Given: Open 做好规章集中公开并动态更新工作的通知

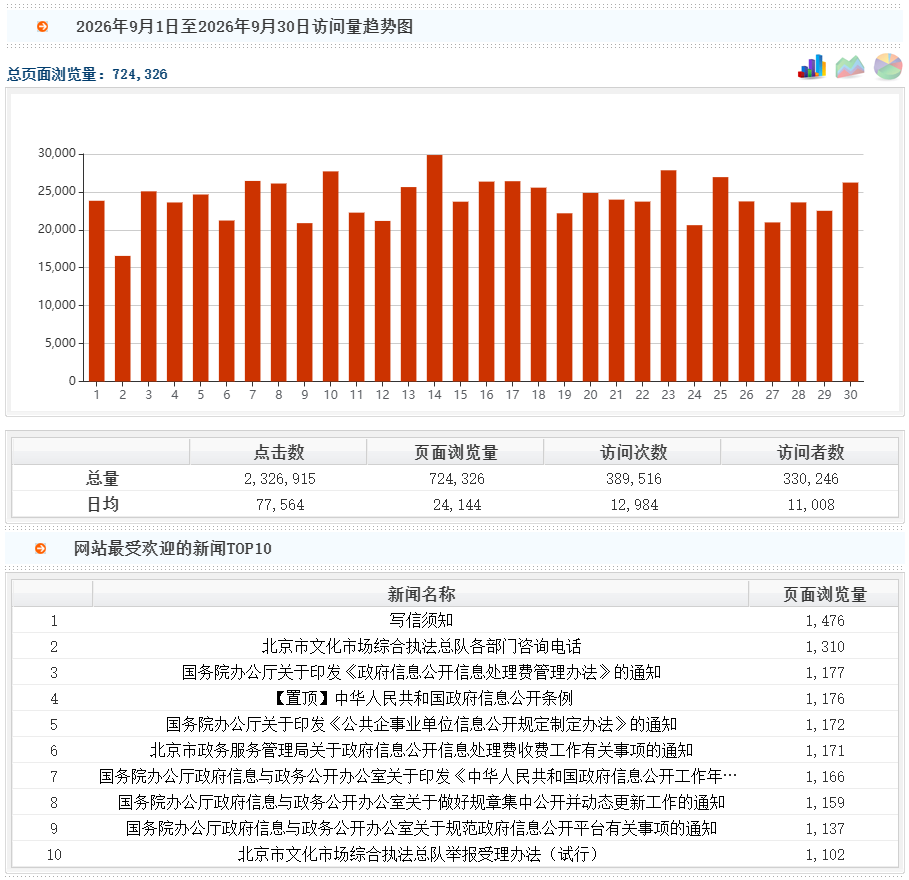Looking at the screenshot, I should point(421,802).
